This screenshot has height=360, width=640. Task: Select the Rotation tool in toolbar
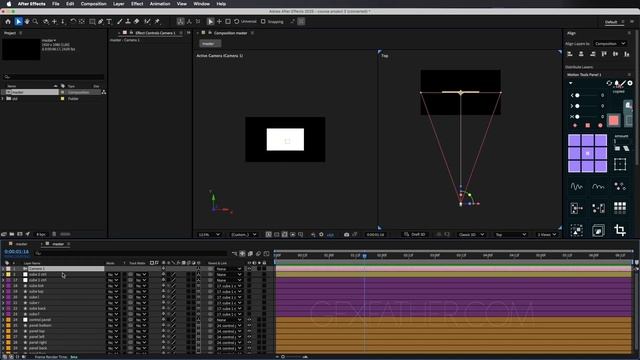pos(73,22)
